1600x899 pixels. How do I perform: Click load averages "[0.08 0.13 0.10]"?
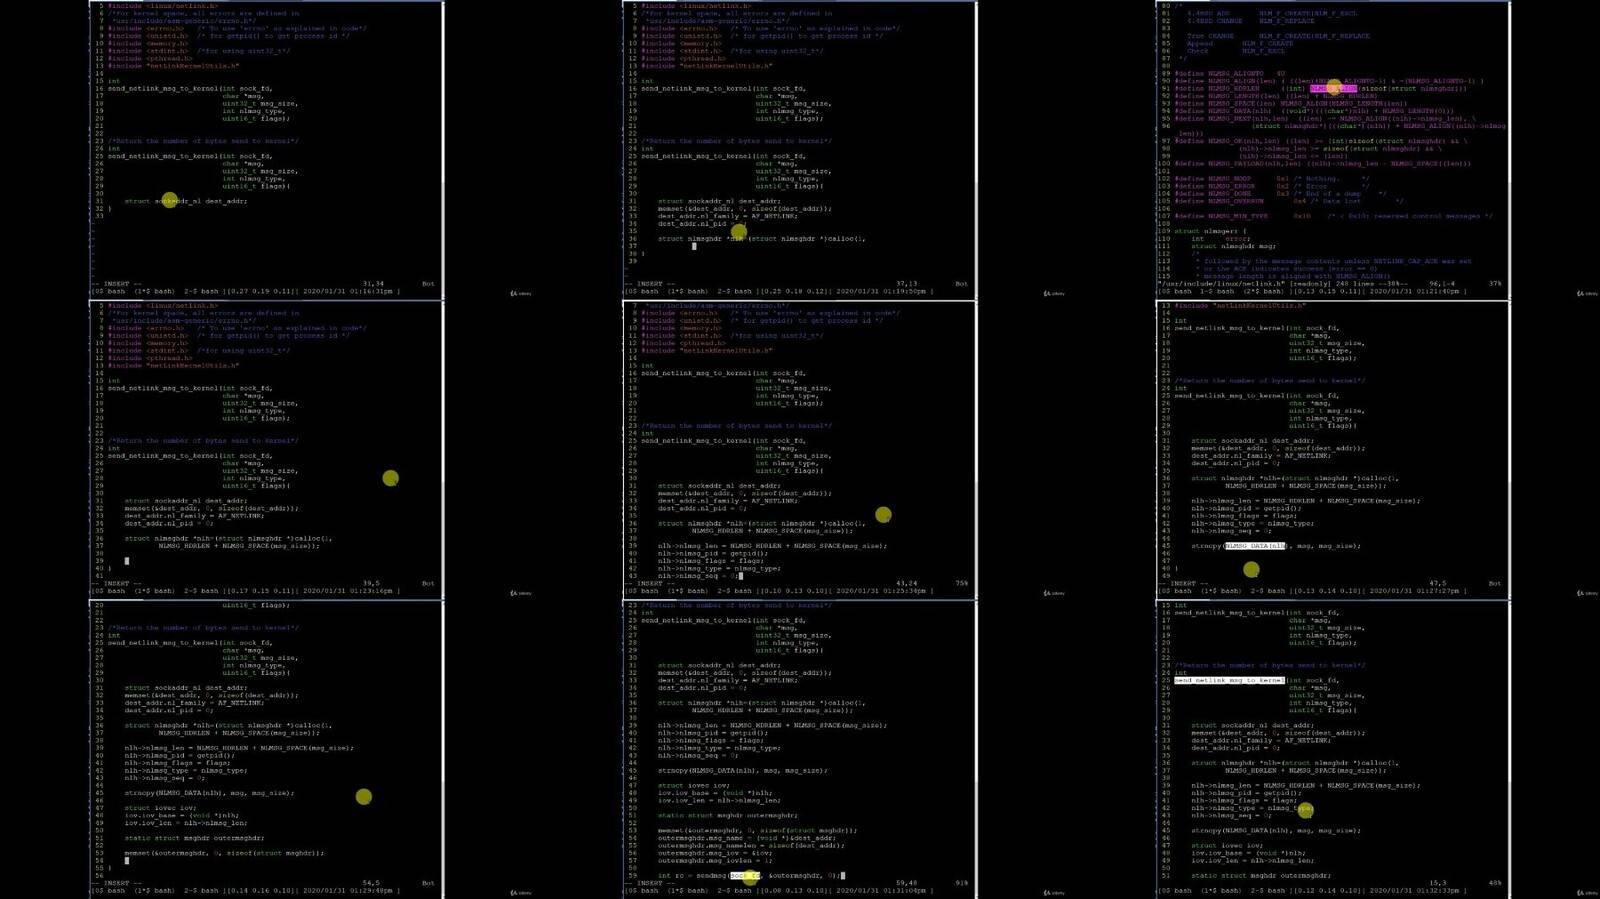[794, 890]
